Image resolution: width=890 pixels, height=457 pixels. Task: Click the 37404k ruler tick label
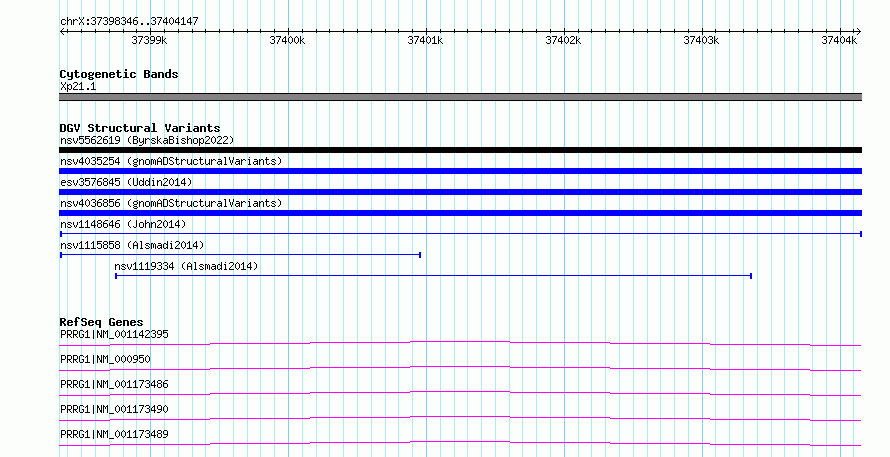pyautogui.click(x=839, y=40)
